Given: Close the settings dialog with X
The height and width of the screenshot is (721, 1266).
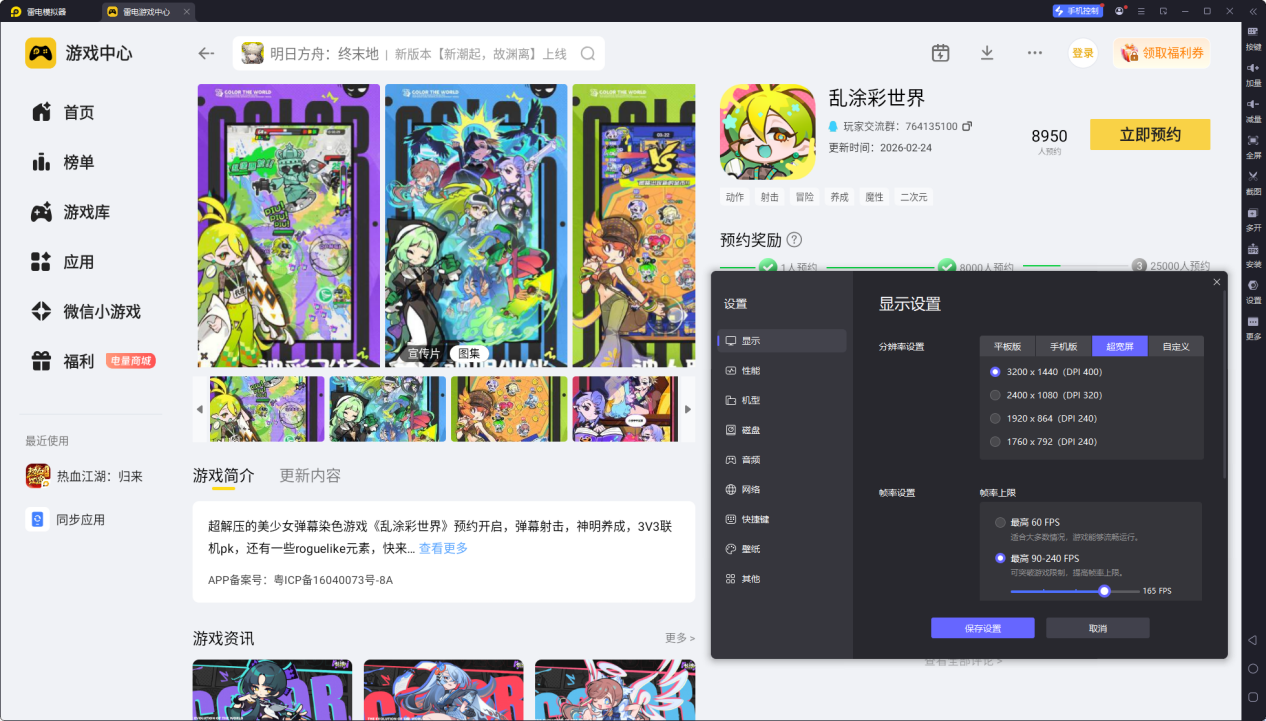Looking at the screenshot, I should (1217, 282).
